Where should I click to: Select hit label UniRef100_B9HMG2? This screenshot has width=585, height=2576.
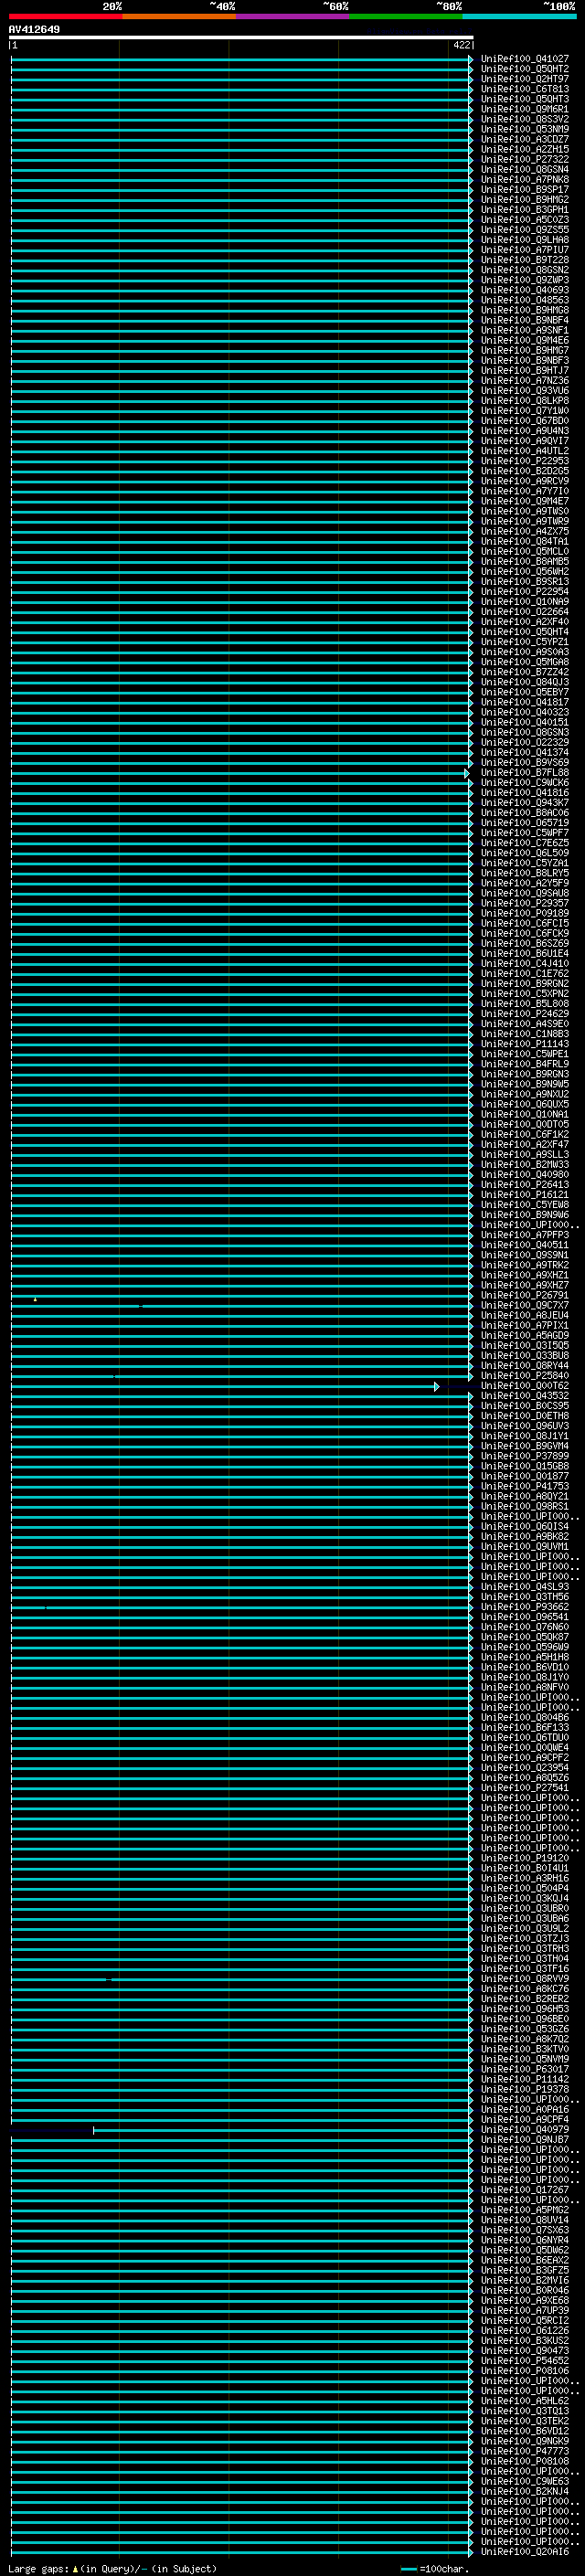click(525, 199)
